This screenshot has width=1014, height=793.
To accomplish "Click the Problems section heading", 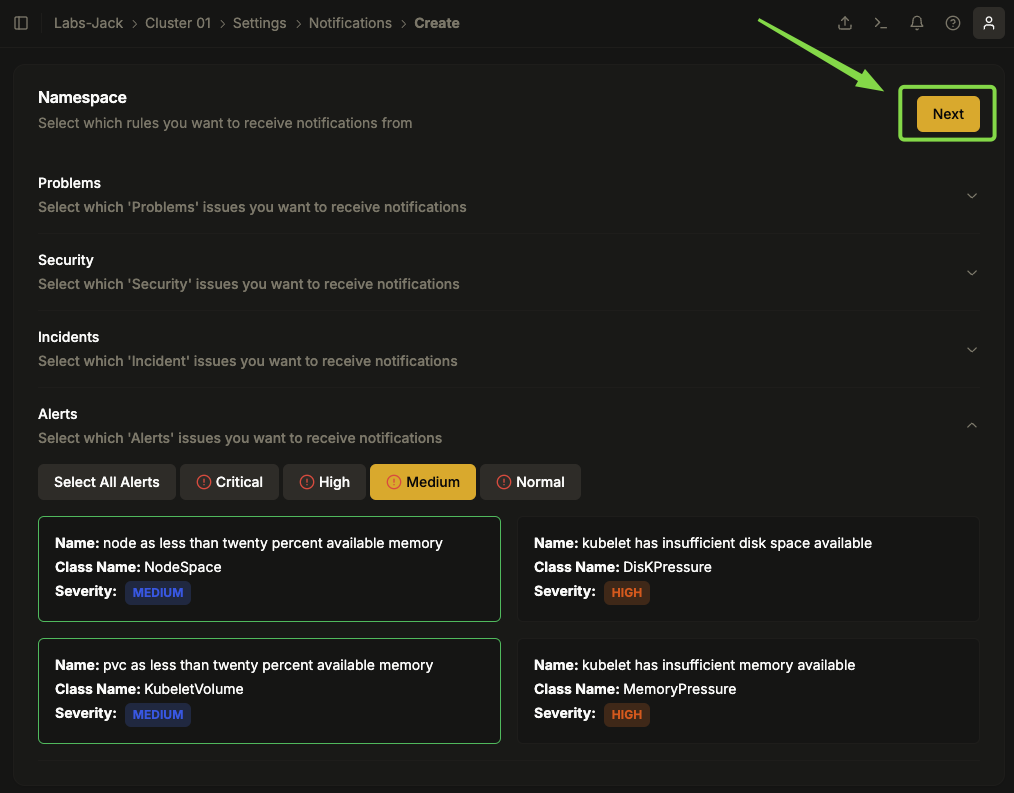I will pos(69,183).
